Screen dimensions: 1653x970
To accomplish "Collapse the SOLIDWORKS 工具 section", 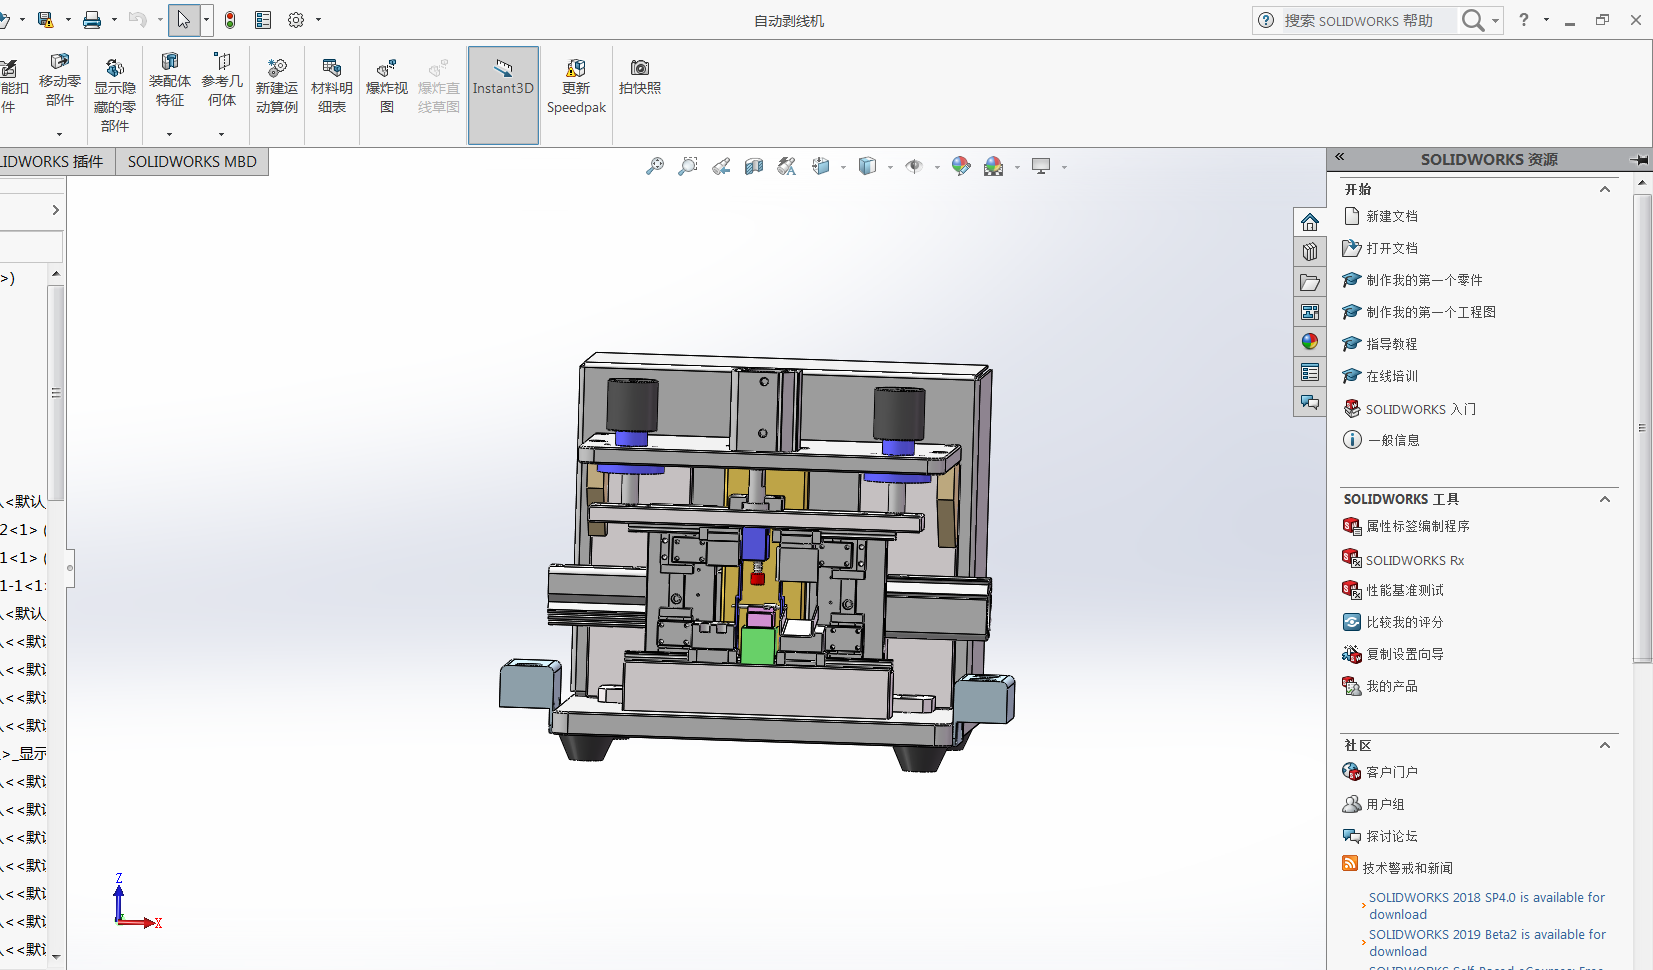I will pos(1605,499).
